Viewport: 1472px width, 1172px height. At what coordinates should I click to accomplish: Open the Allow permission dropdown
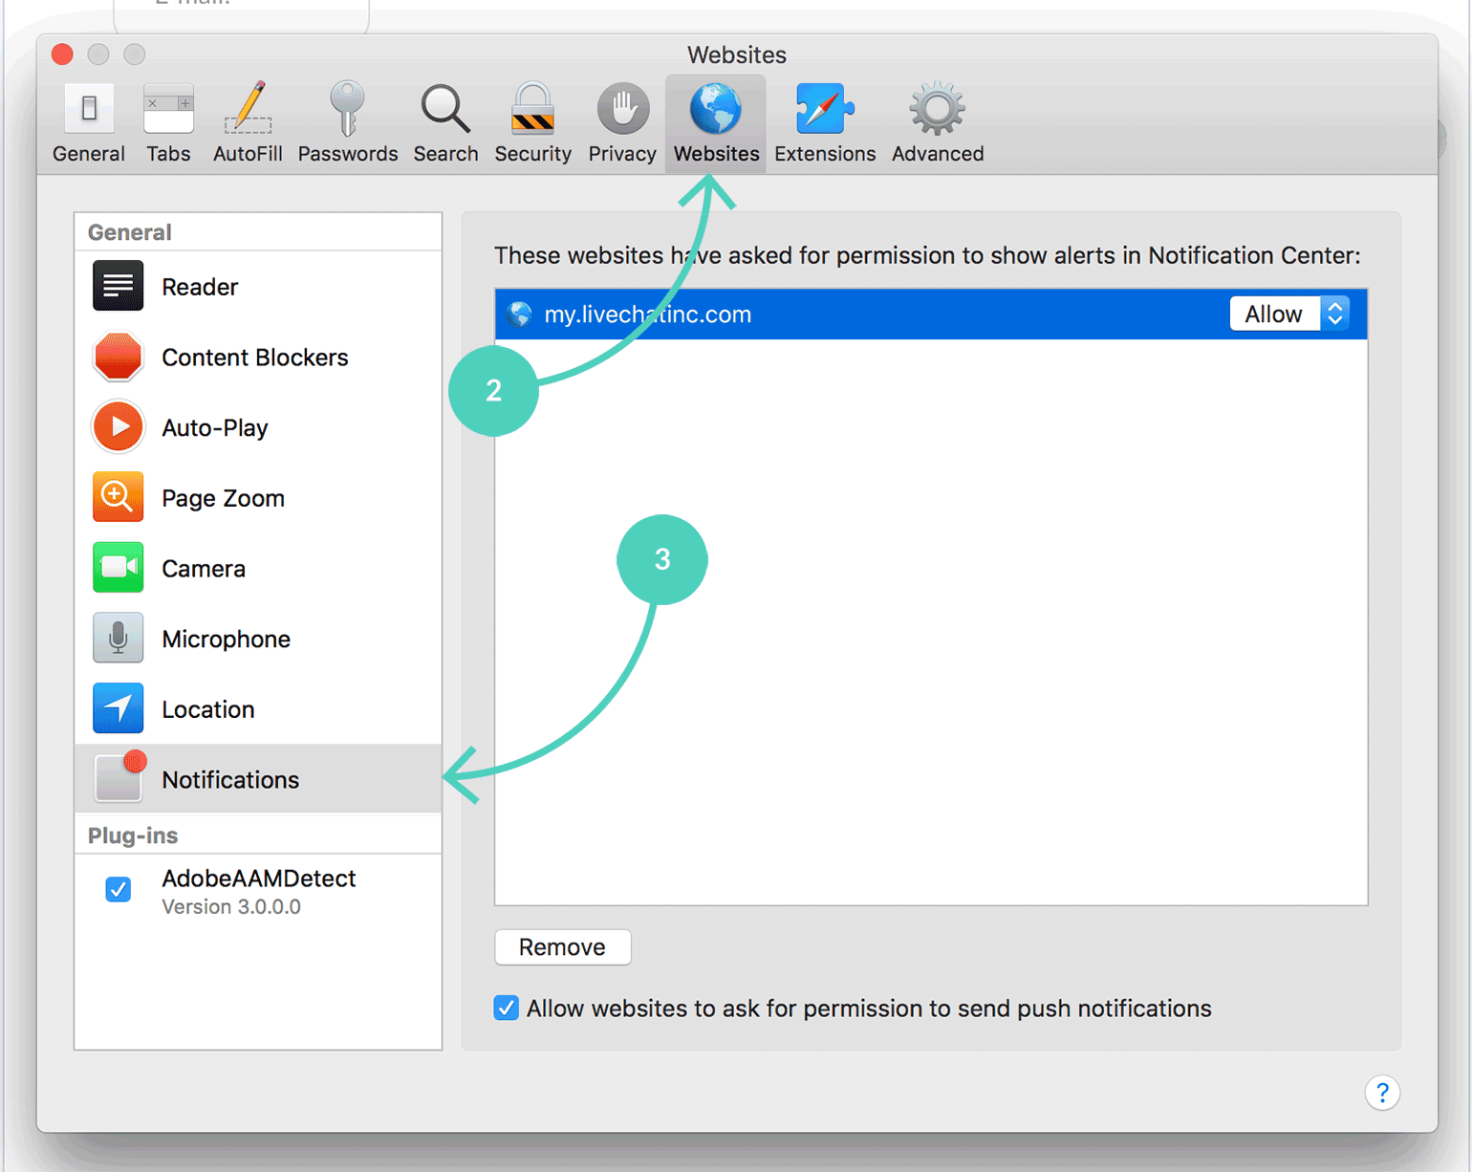coord(1290,314)
